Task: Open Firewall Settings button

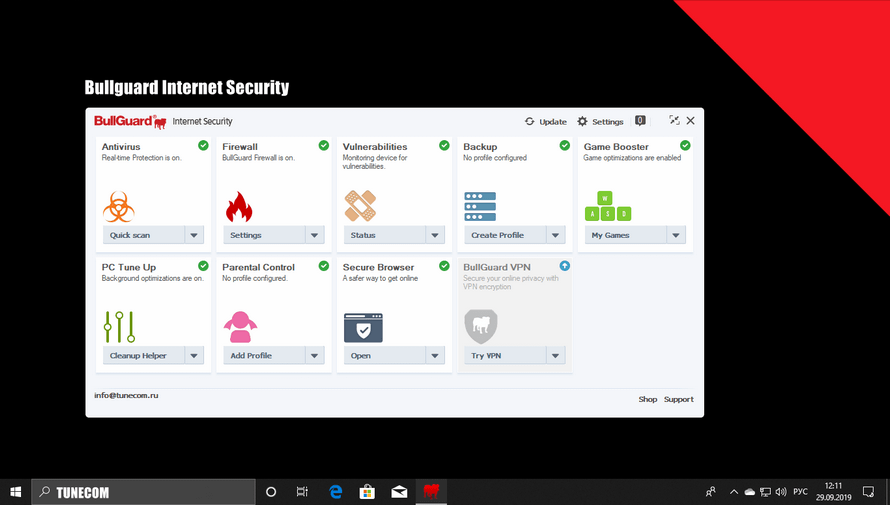Action: click(x=264, y=235)
